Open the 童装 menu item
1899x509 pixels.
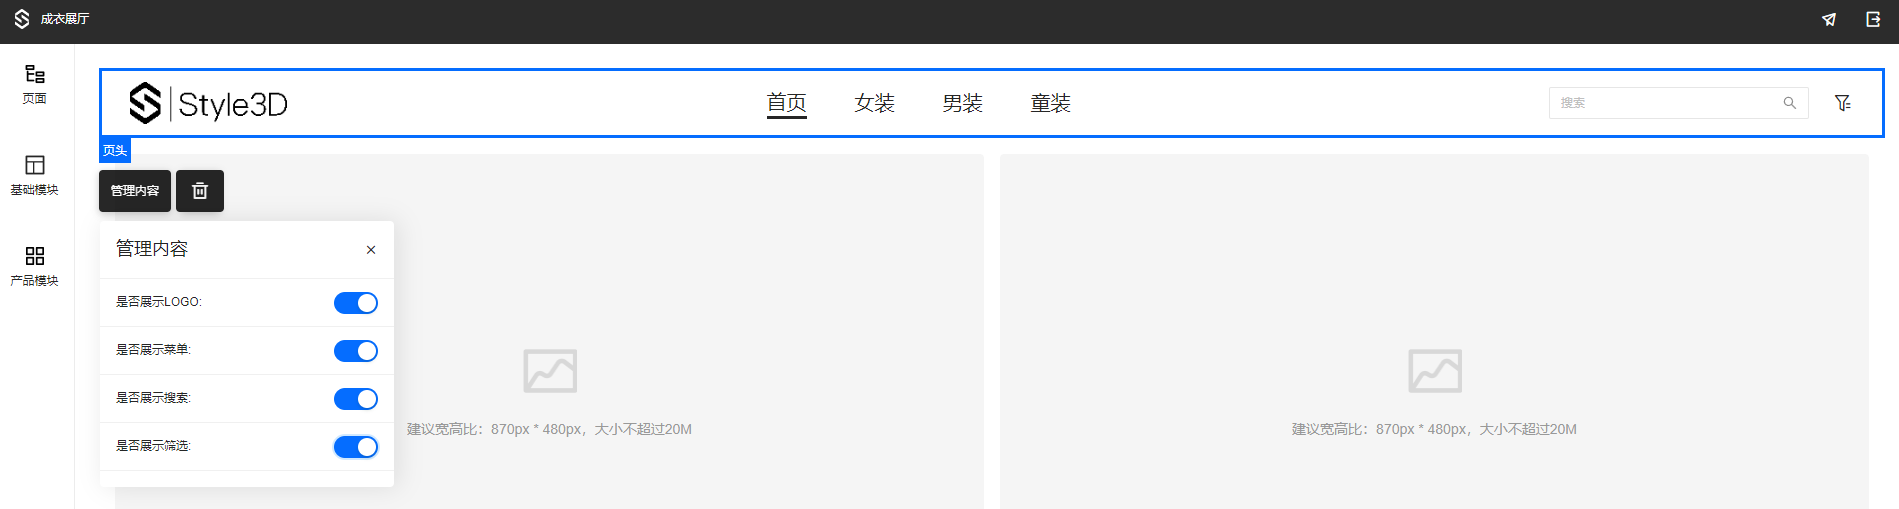coord(1050,103)
